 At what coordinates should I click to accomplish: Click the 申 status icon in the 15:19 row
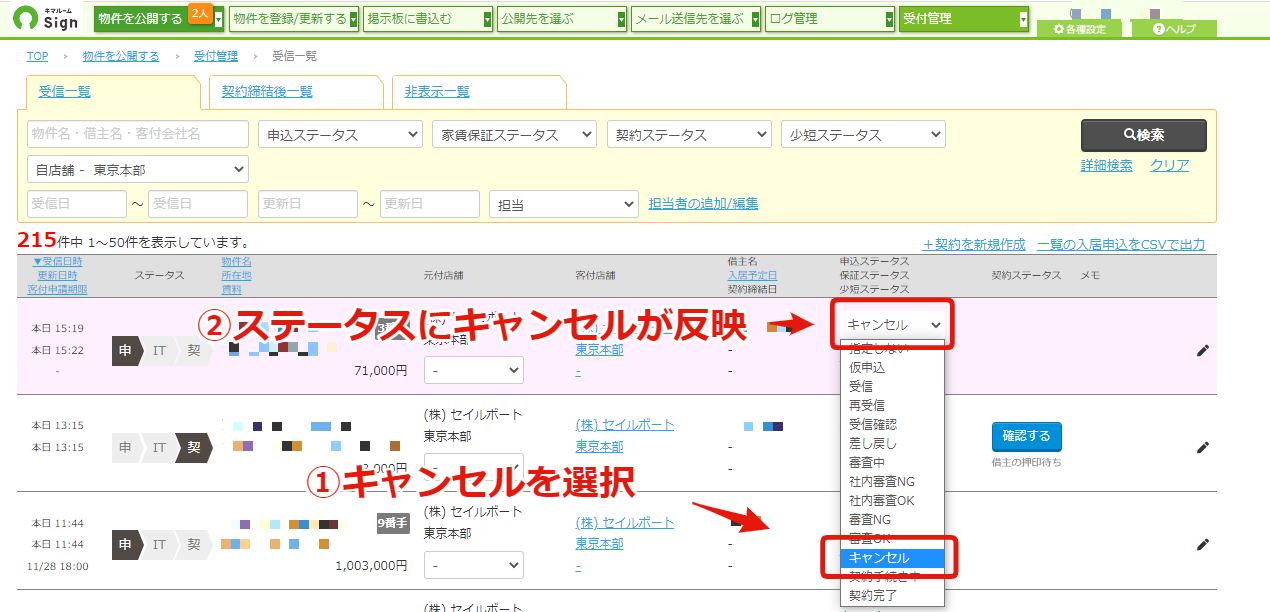tap(125, 350)
